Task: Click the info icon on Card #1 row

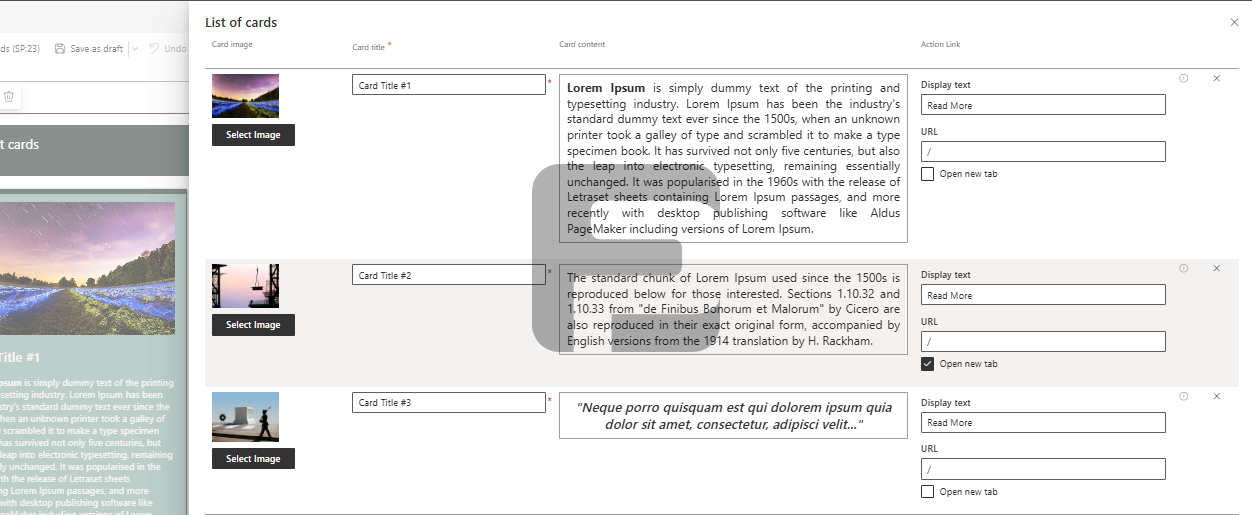Action: point(1183,78)
